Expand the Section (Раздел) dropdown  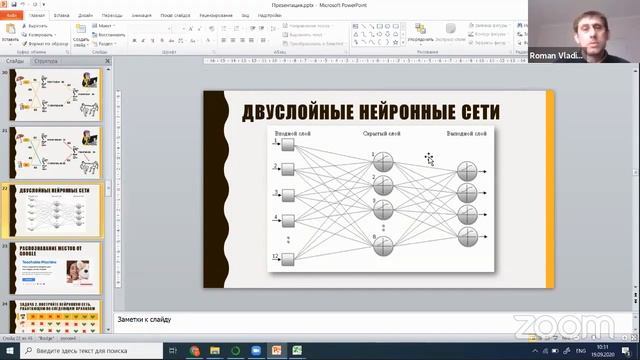pos(105,44)
